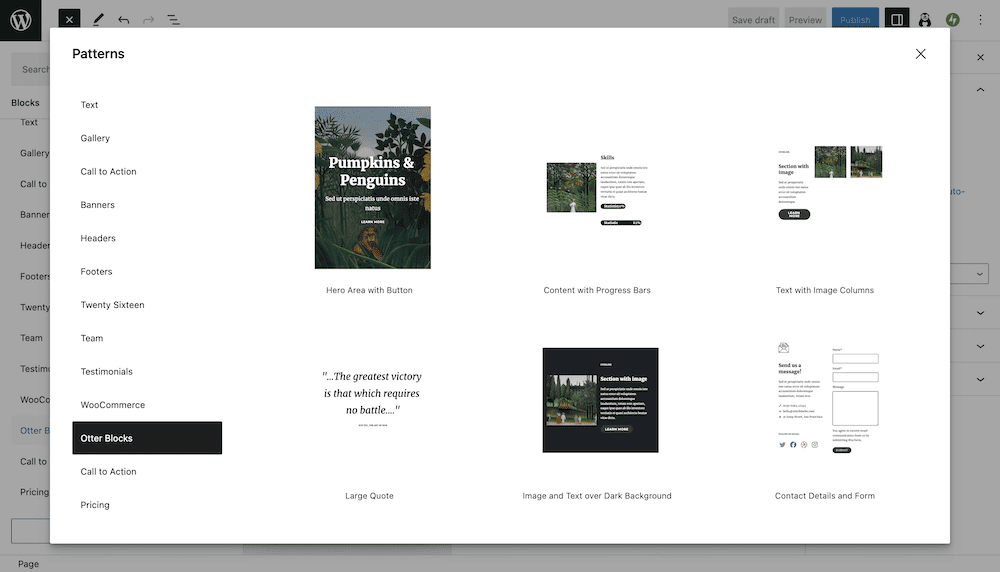Select the Team pattern category
Screen dimensions: 1000x572
pyautogui.click(x=147, y=338)
